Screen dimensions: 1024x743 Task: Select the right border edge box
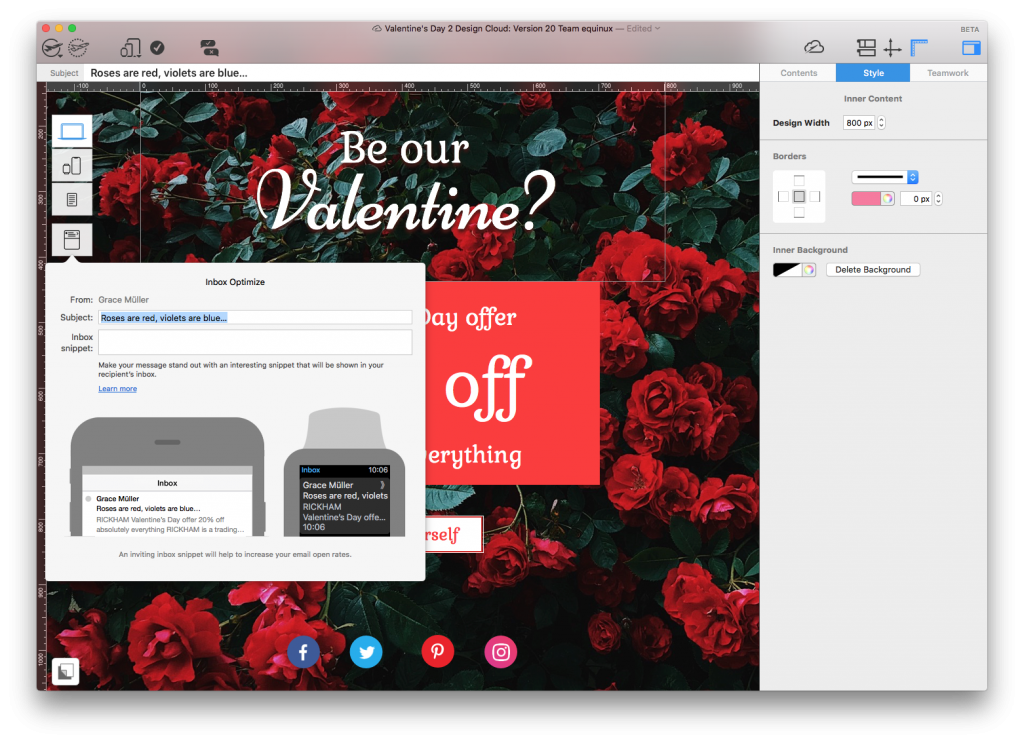815,197
